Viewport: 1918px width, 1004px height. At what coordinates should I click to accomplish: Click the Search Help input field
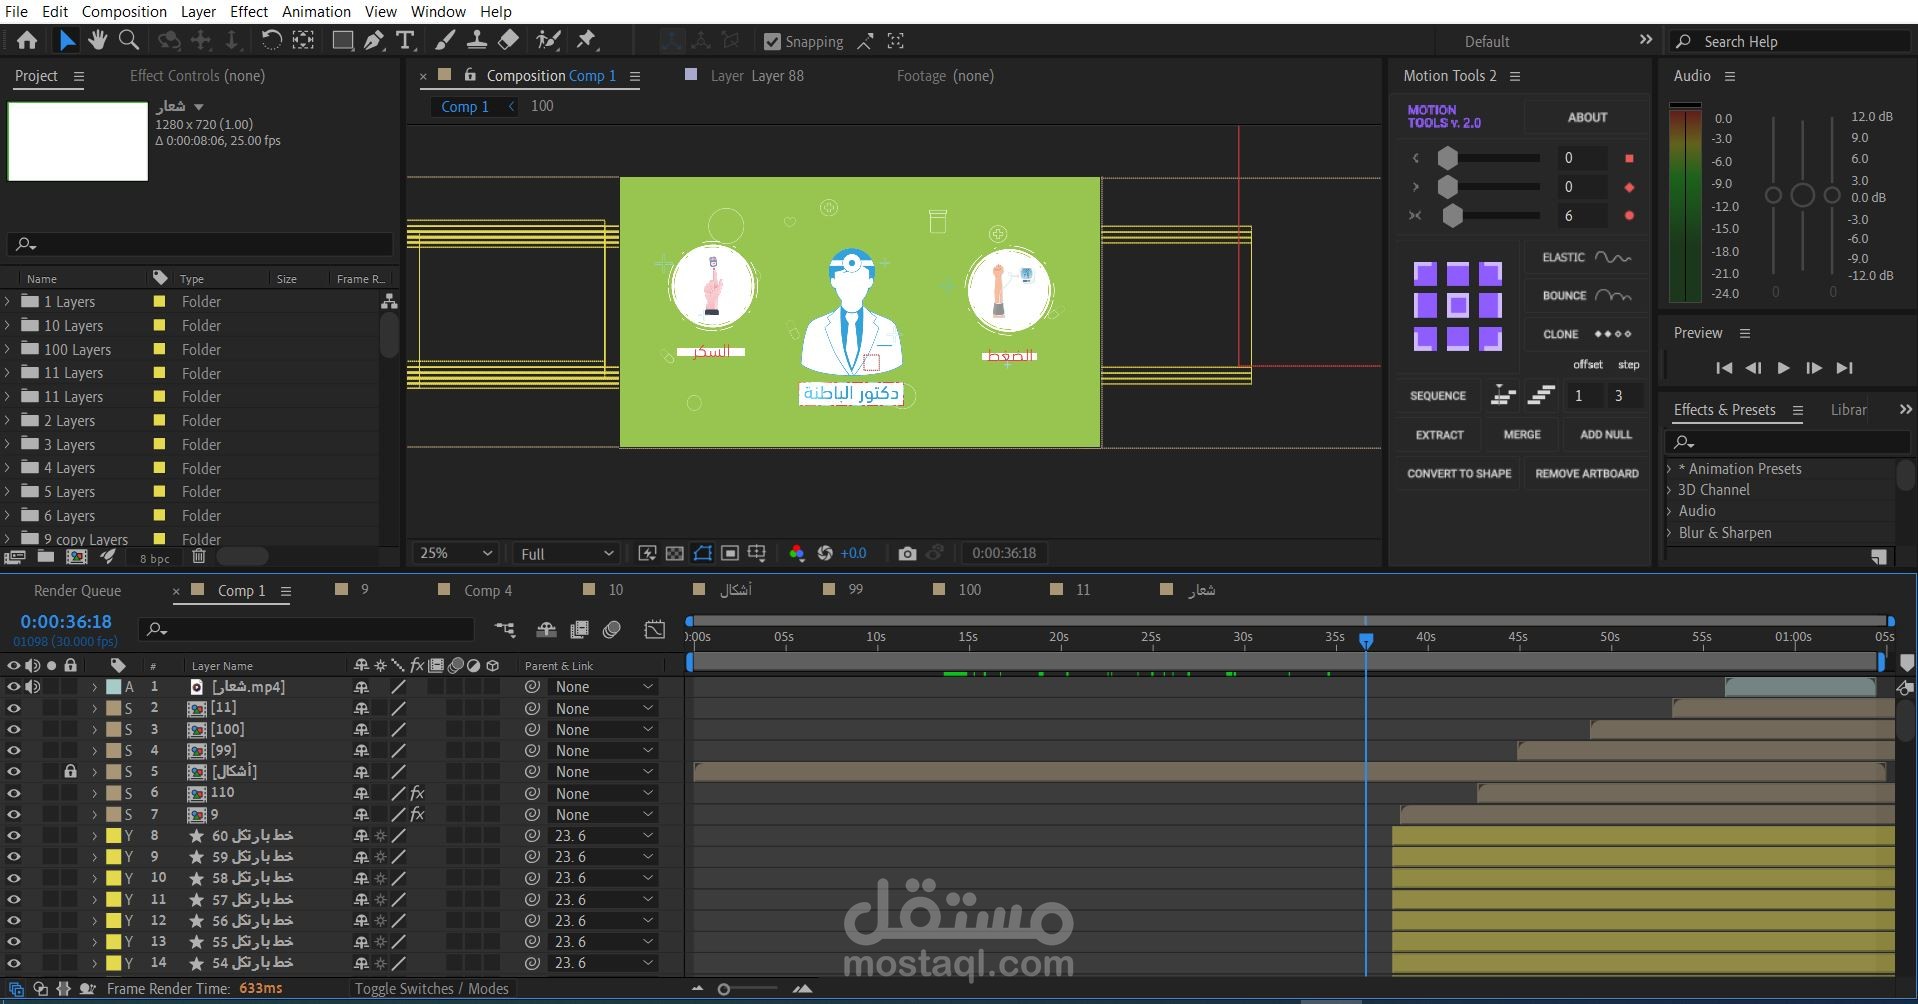point(1790,41)
